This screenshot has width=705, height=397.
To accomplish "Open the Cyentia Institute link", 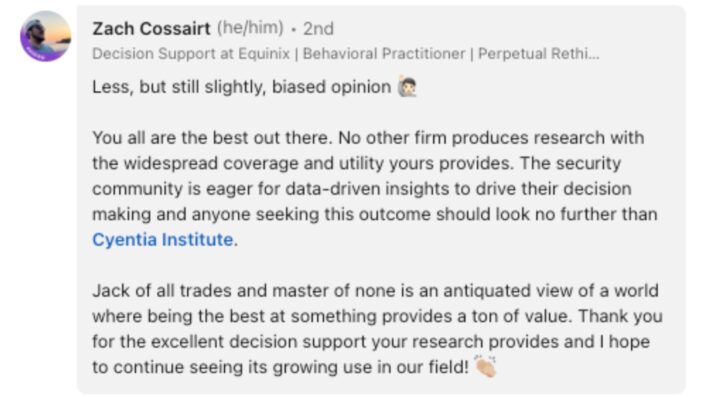I will point(163,240).
